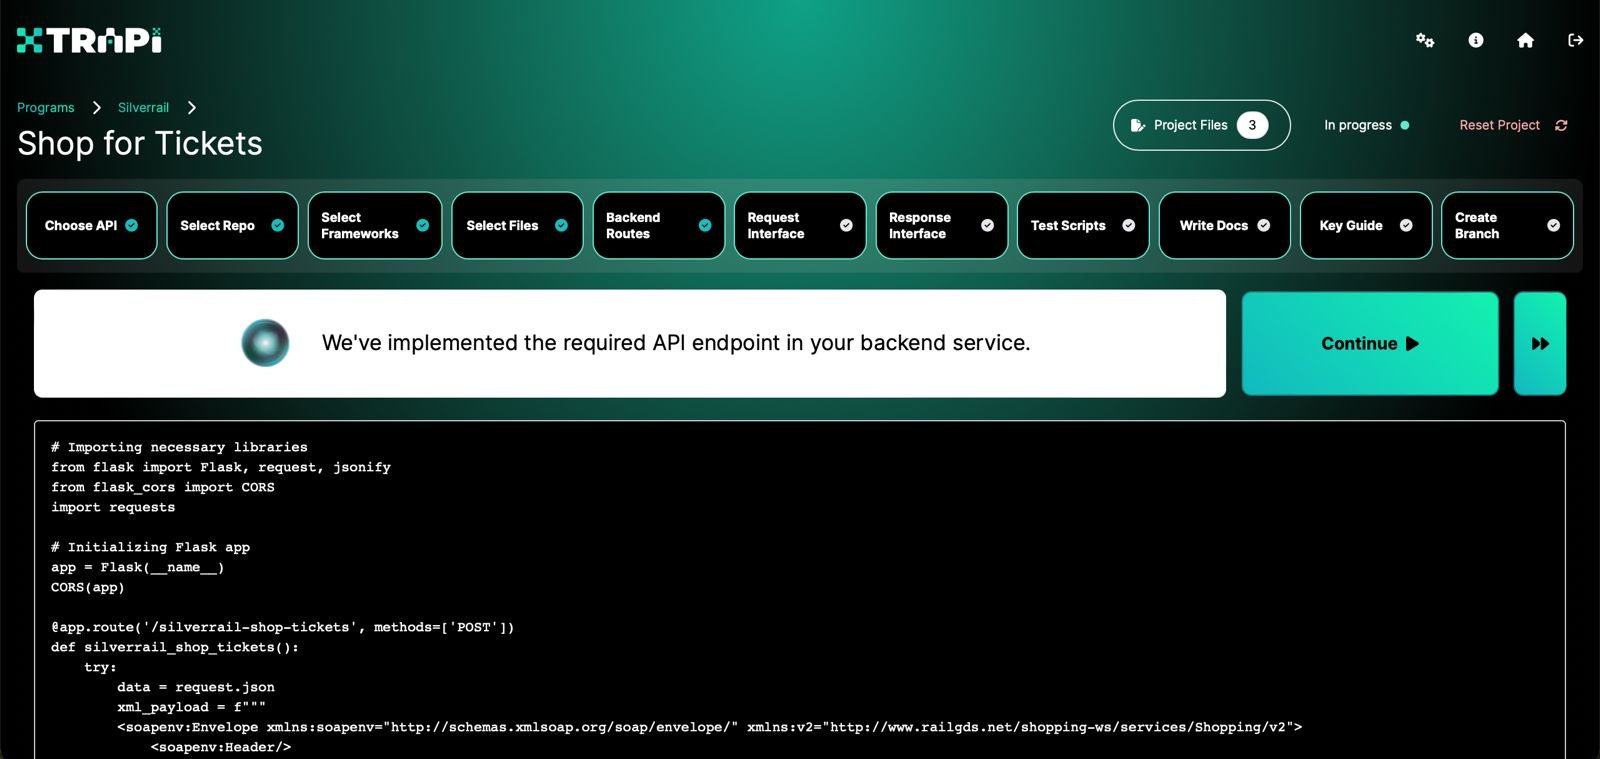Open the Backend Routes step

(658, 225)
